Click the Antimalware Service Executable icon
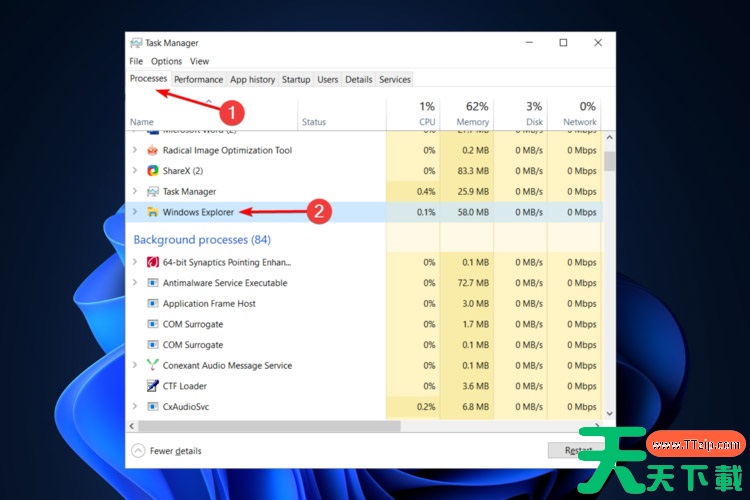This screenshot has width=750, height=500. 153,283
